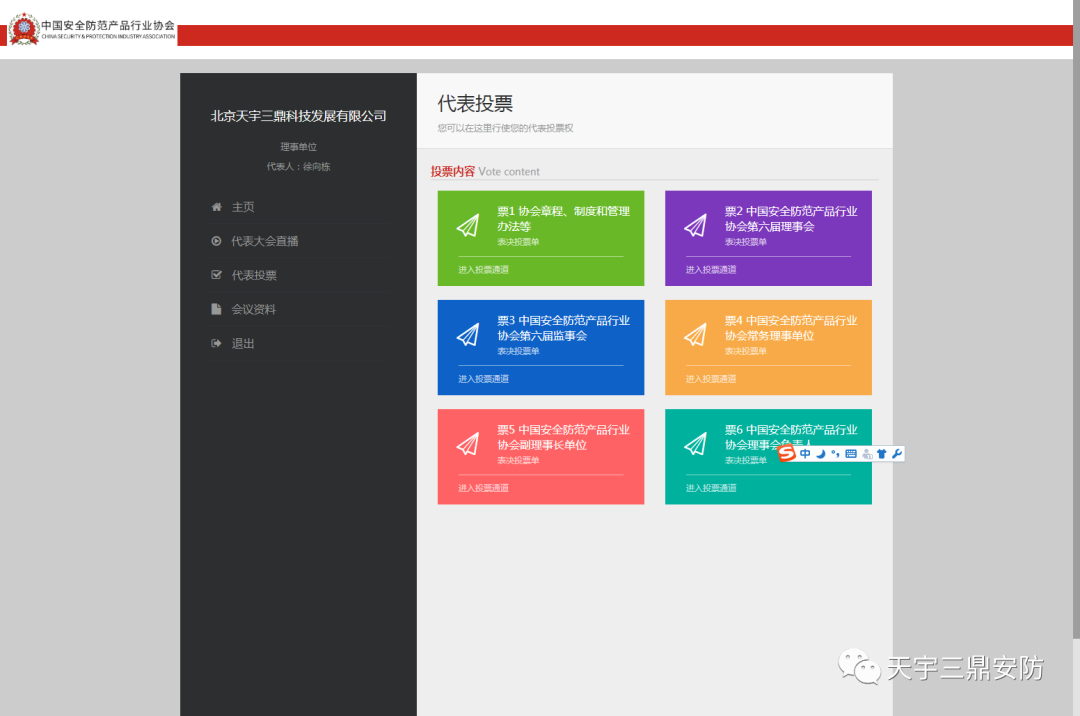Enter 进入投票通道 on teal 票6 card
The image size is (1080, 716).
tap(711, 488)
